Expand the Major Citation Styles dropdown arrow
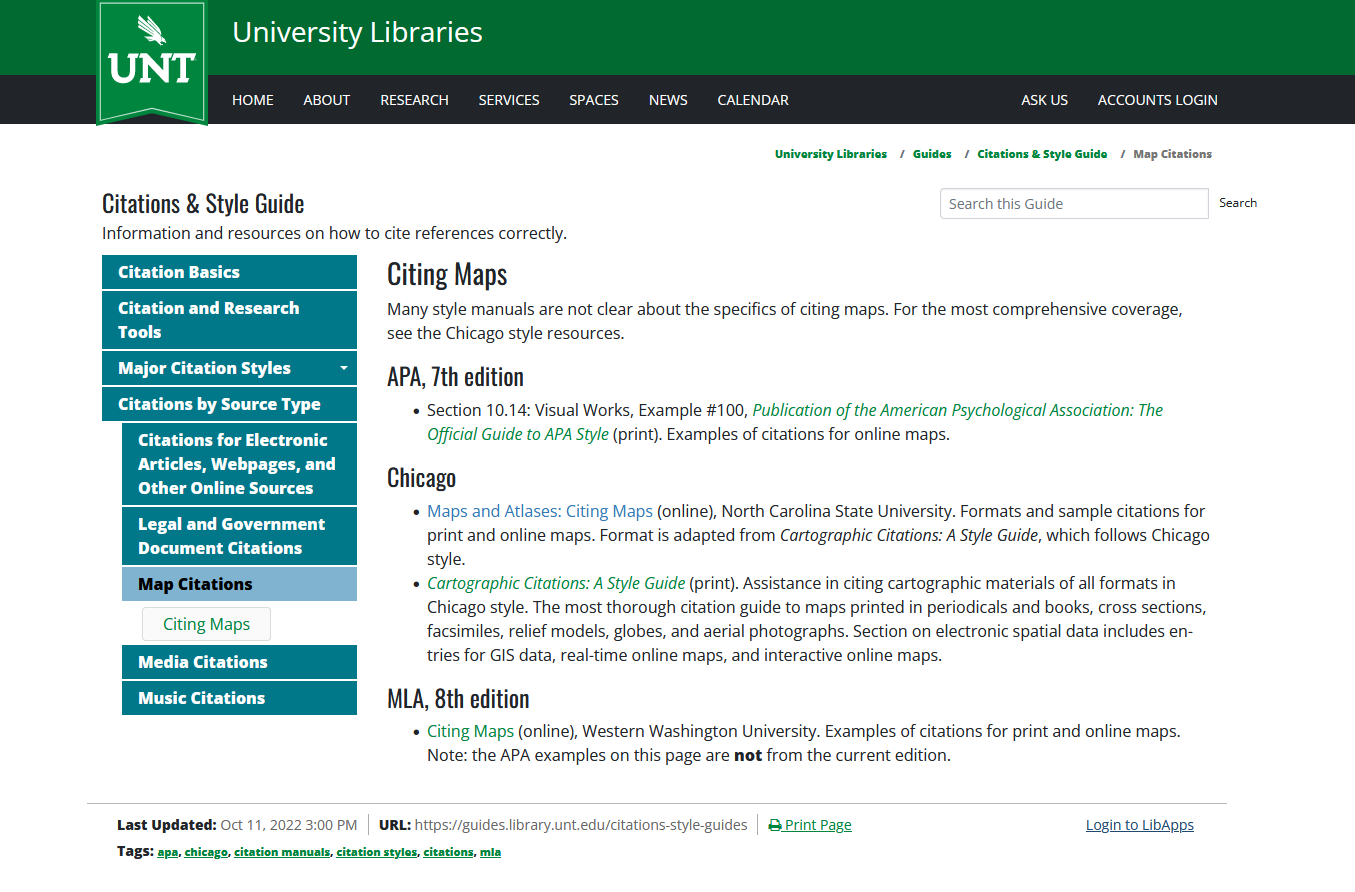 click(343, 368)
